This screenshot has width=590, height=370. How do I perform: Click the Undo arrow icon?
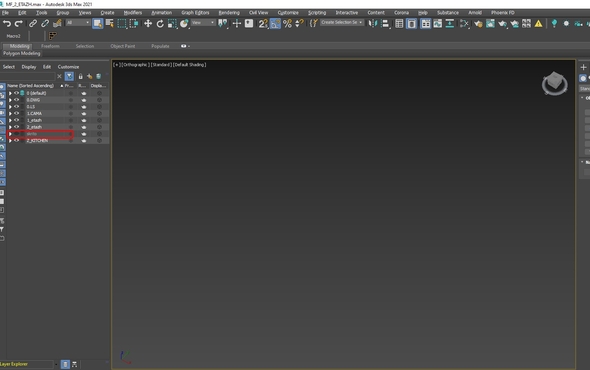pyautogui.click(x=7, y=23)
